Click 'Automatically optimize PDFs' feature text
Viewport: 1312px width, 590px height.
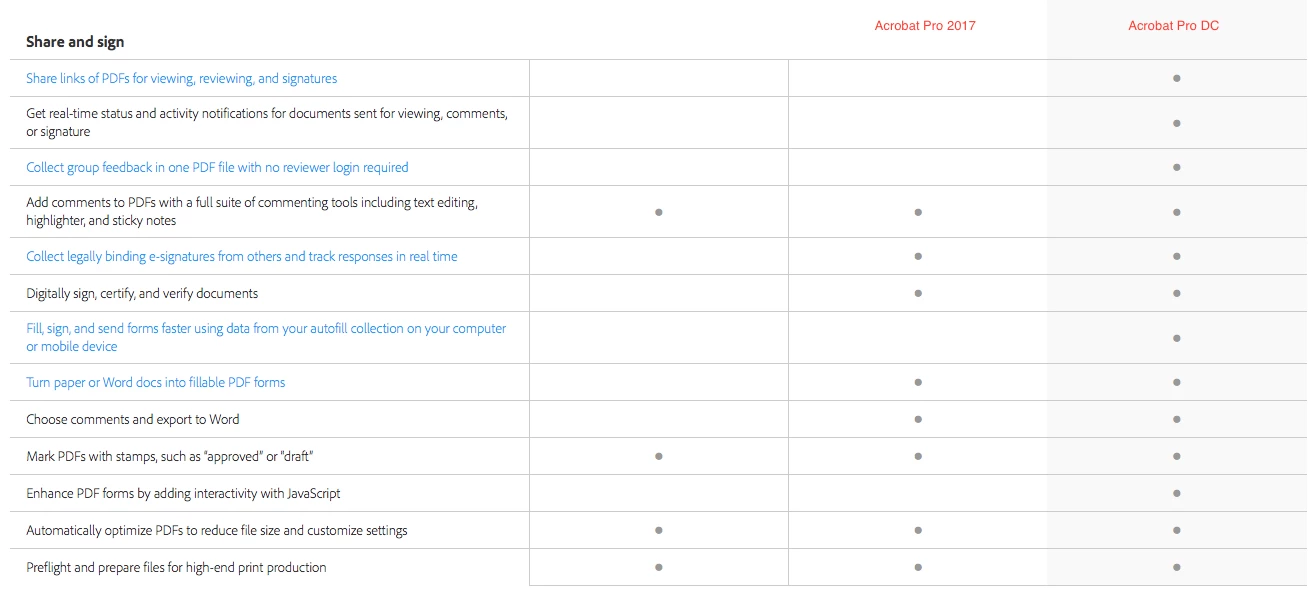click(217, 530)
